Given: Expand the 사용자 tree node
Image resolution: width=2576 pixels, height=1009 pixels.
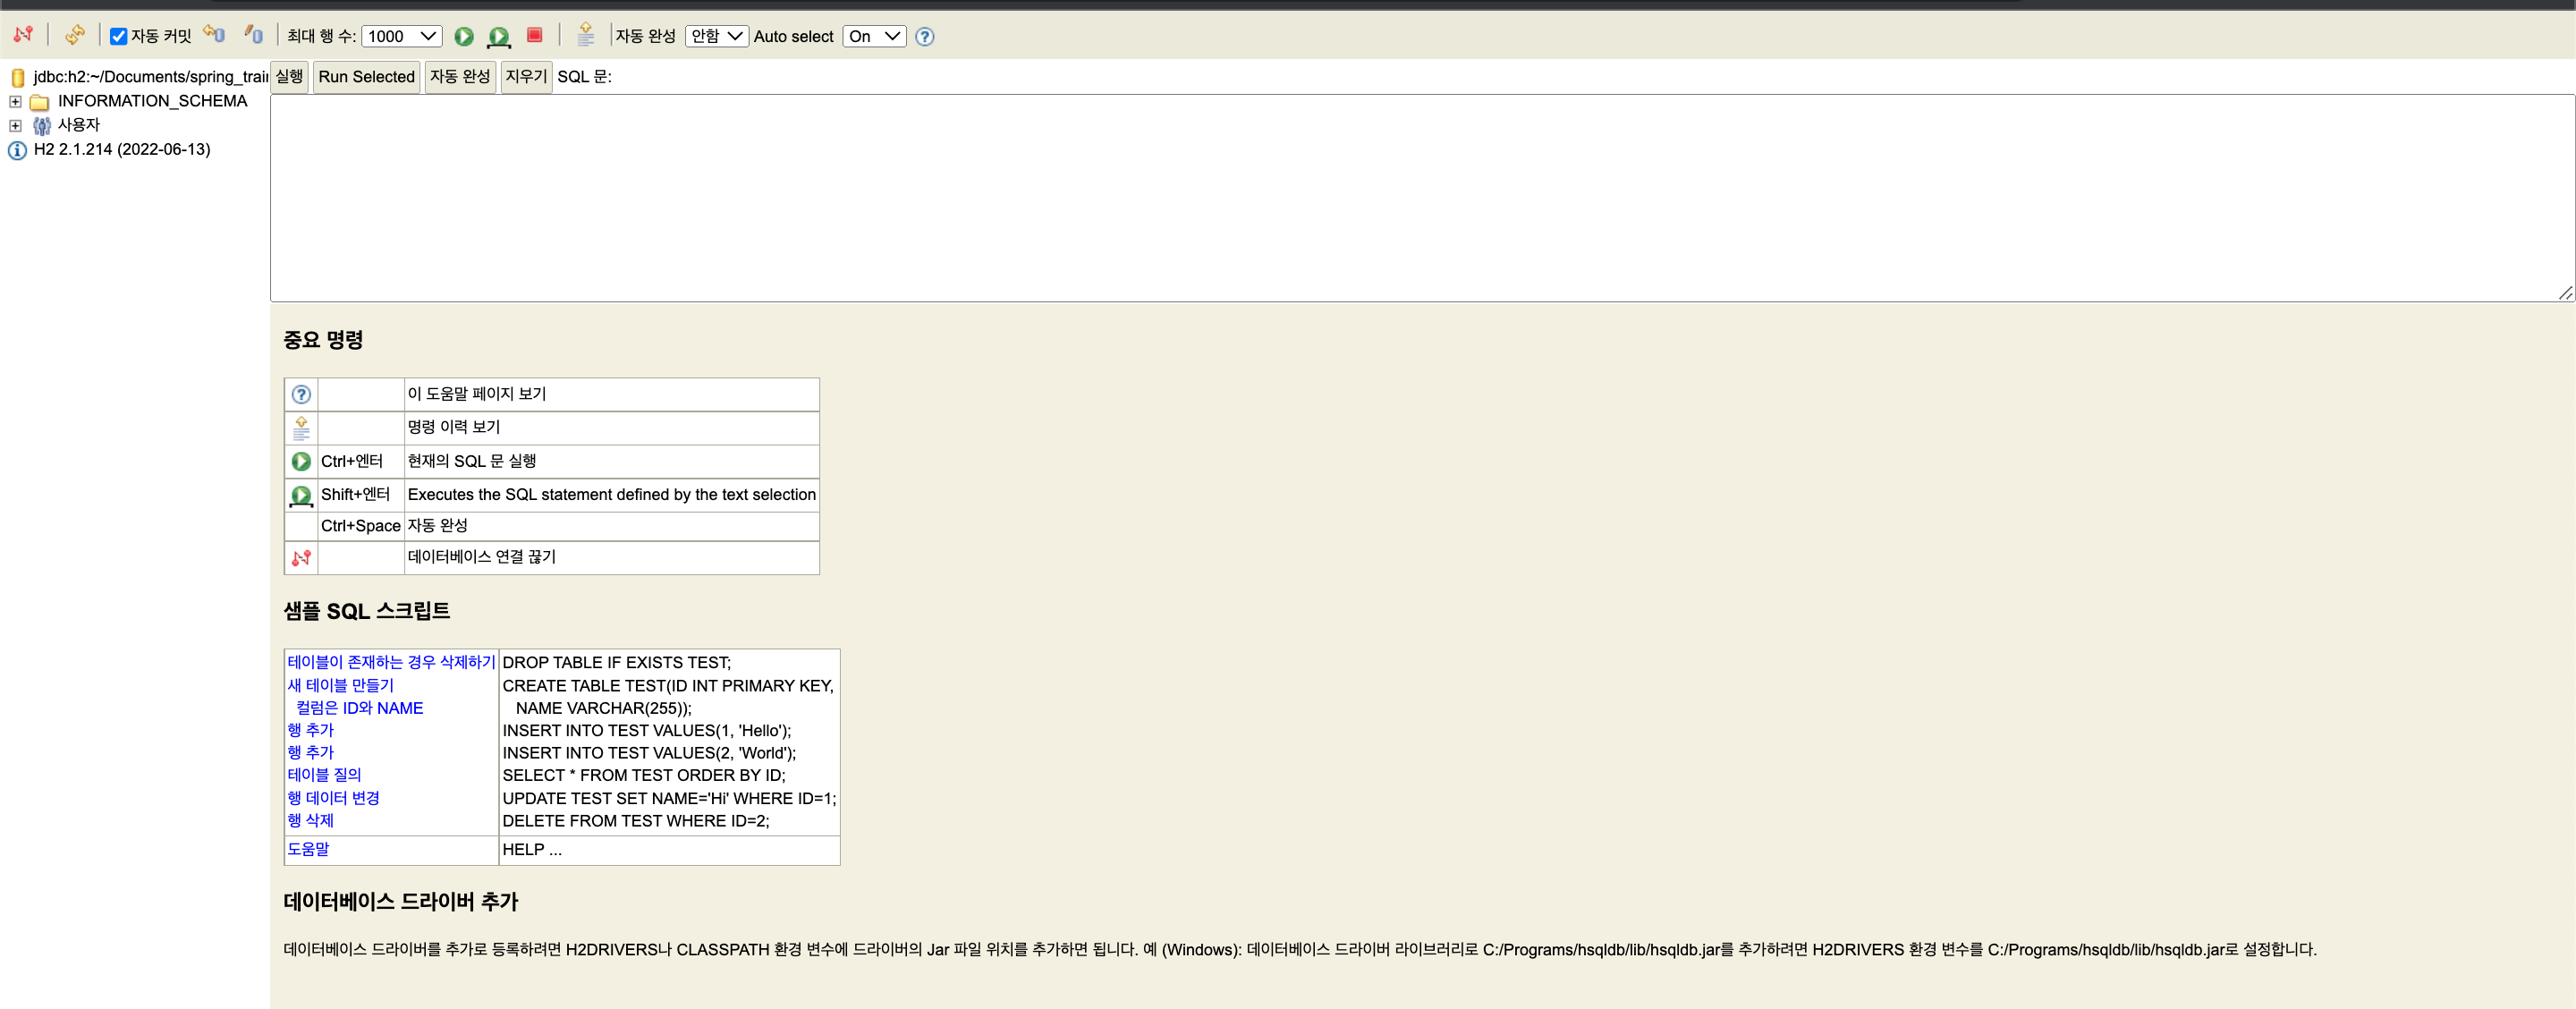Looking at the screenshot, I should tap(15, 125).
